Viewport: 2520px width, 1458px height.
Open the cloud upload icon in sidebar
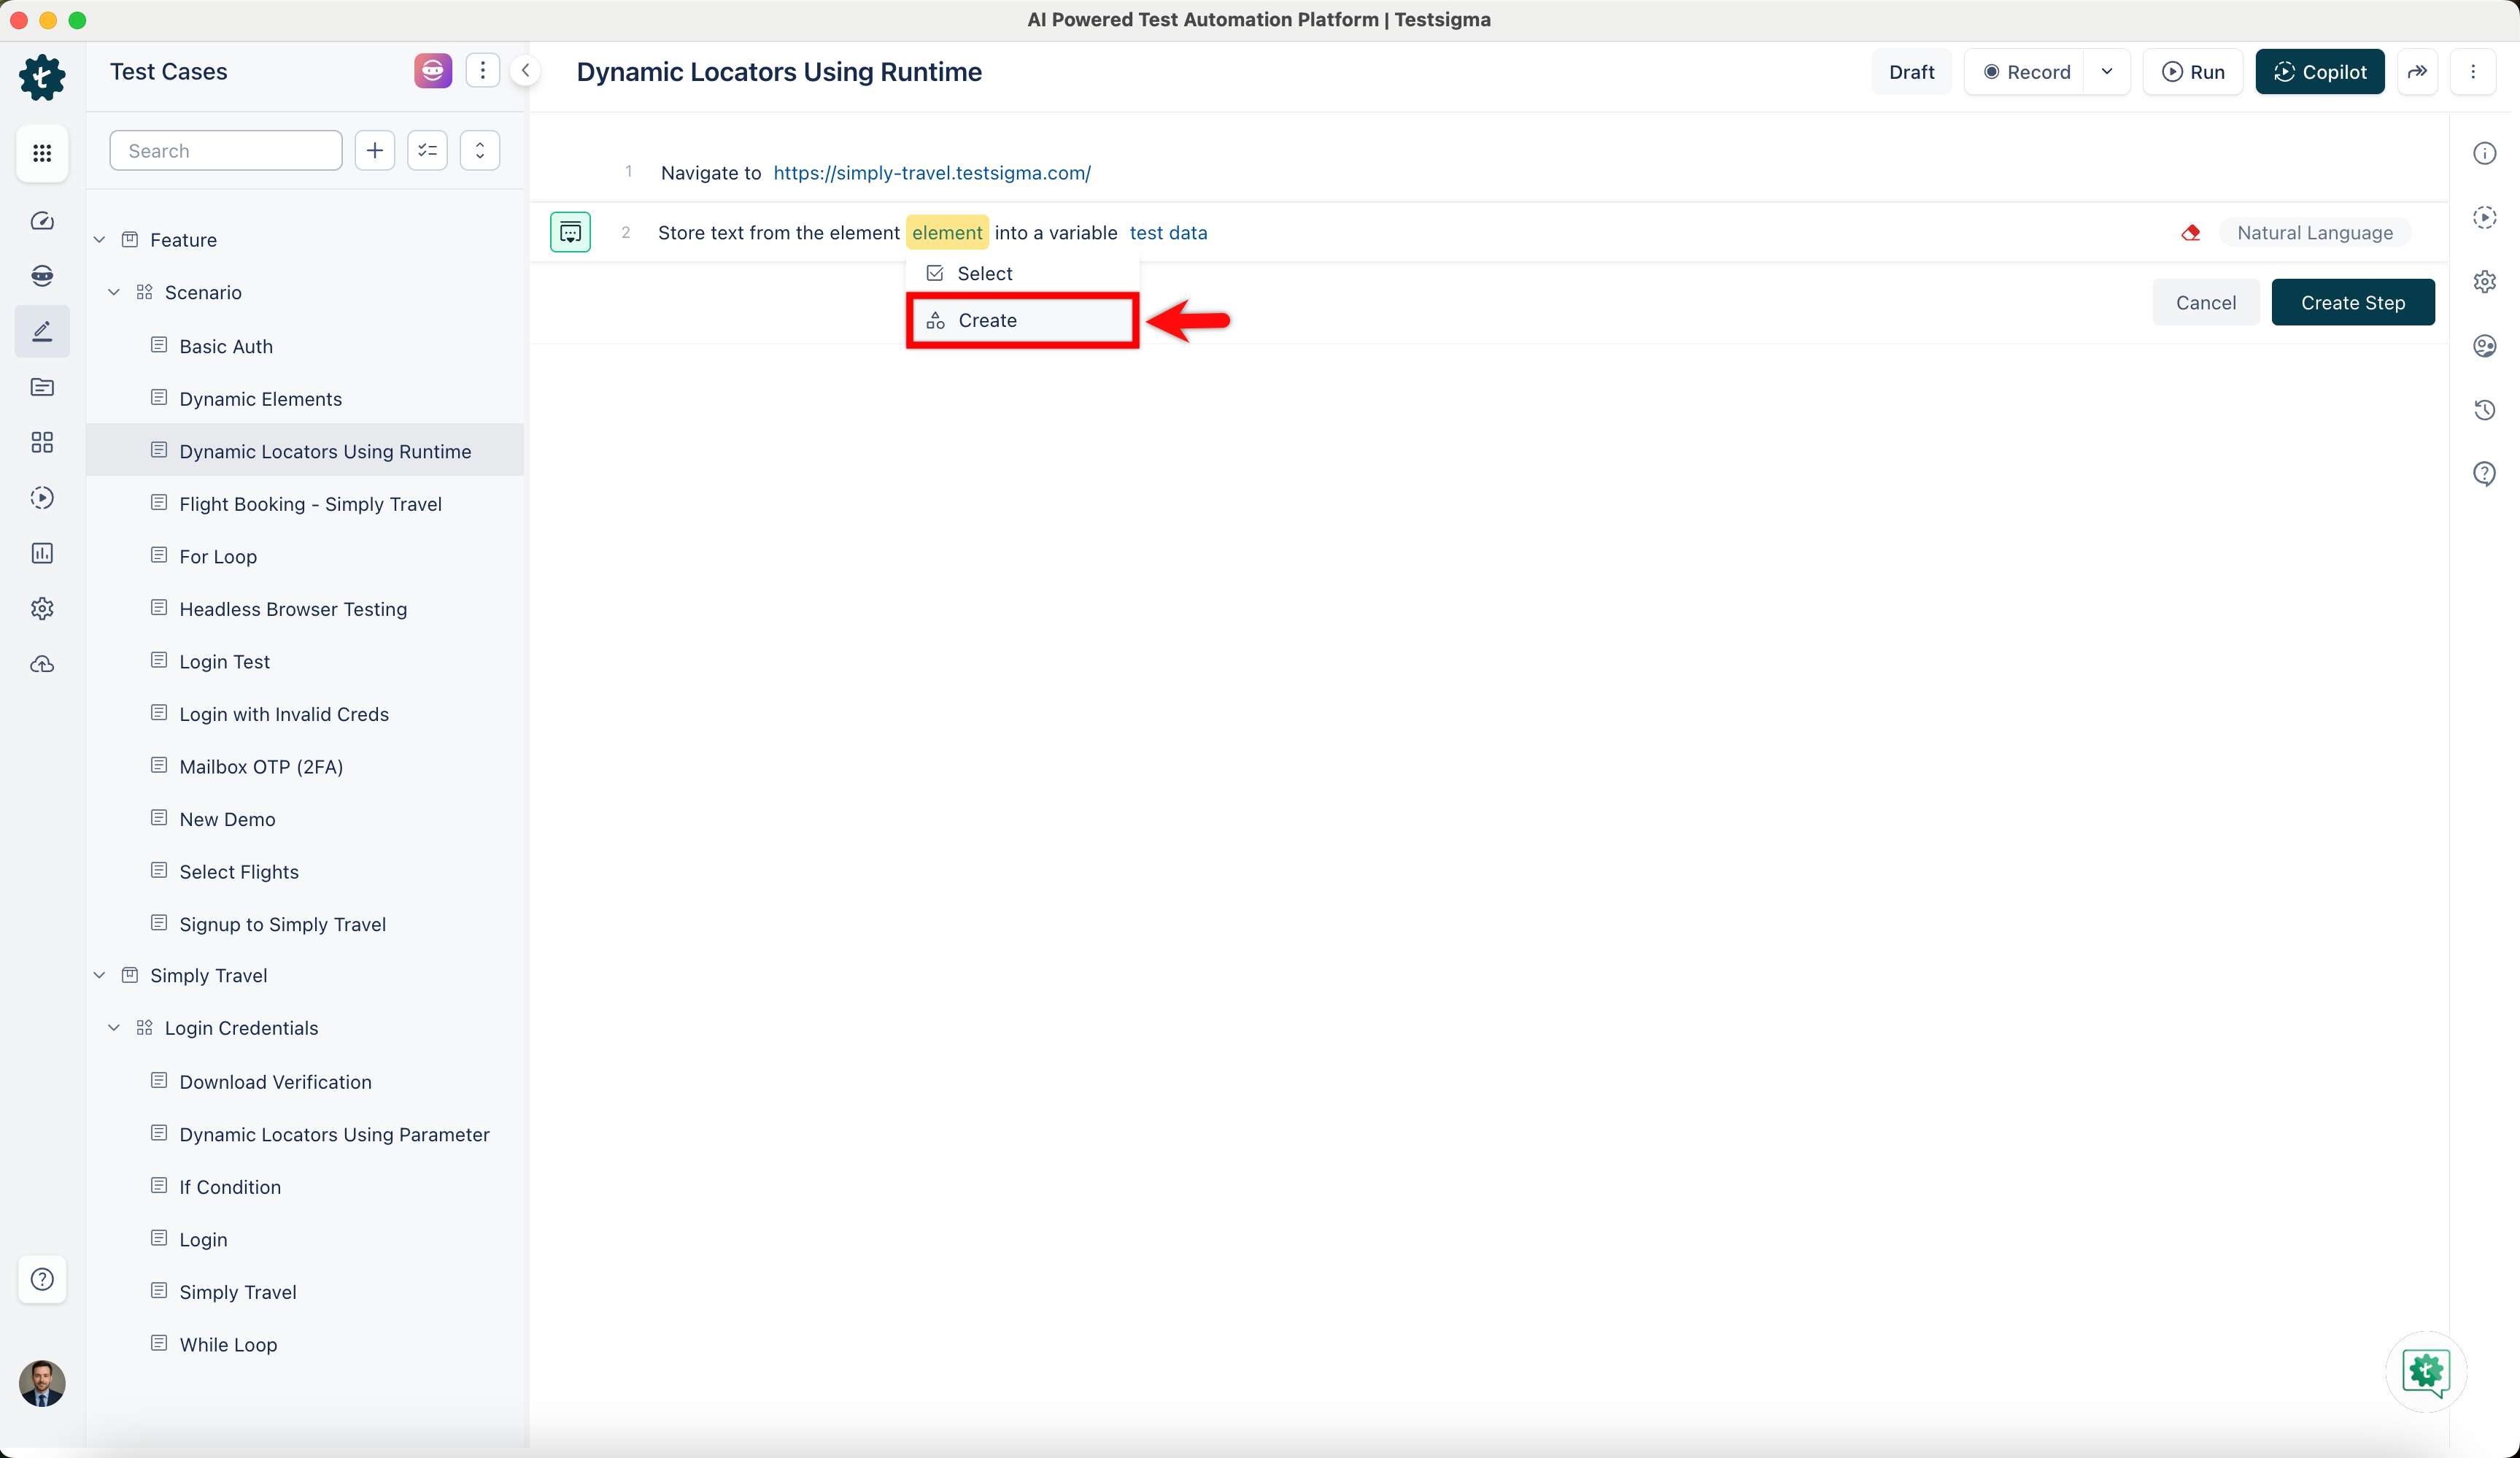tap(42, 664)
